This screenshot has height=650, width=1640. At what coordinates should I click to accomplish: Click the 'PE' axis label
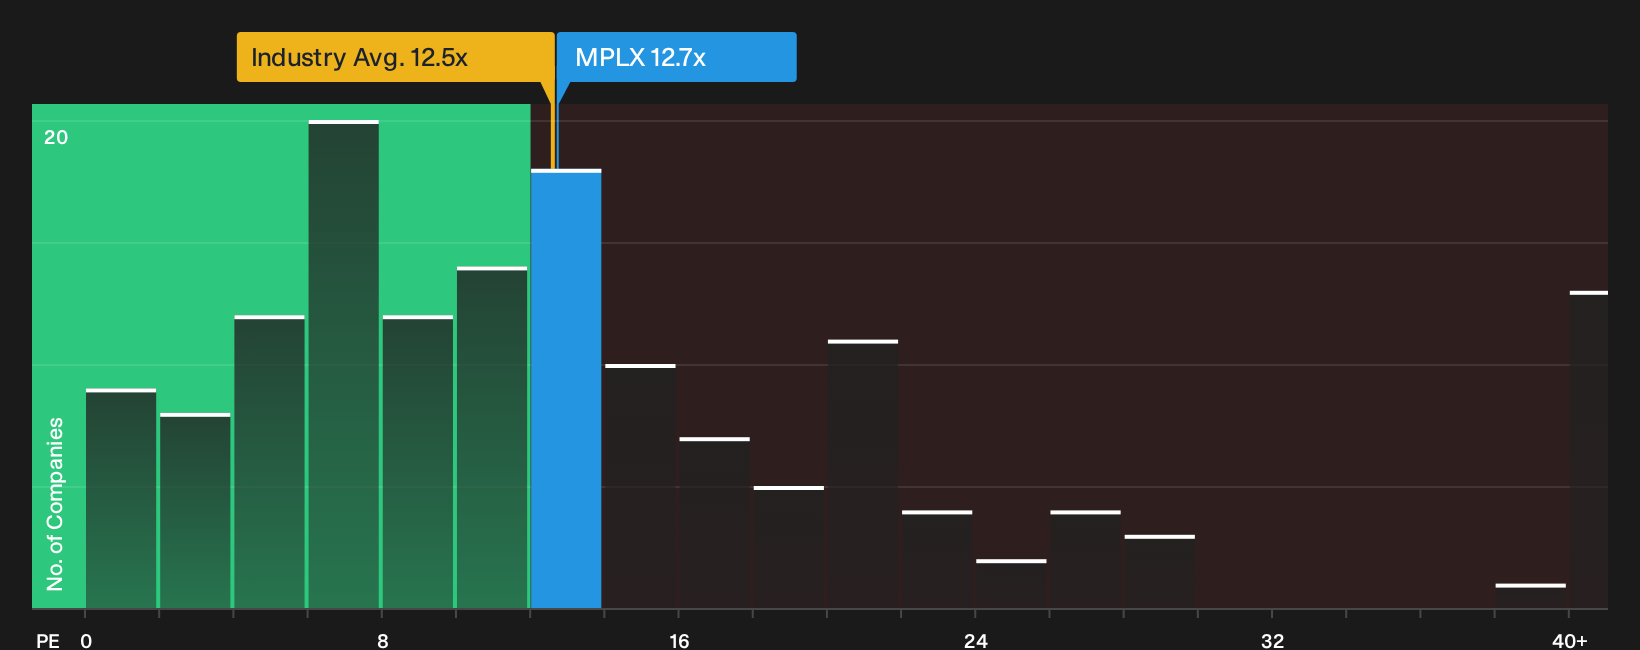(48, 641)
